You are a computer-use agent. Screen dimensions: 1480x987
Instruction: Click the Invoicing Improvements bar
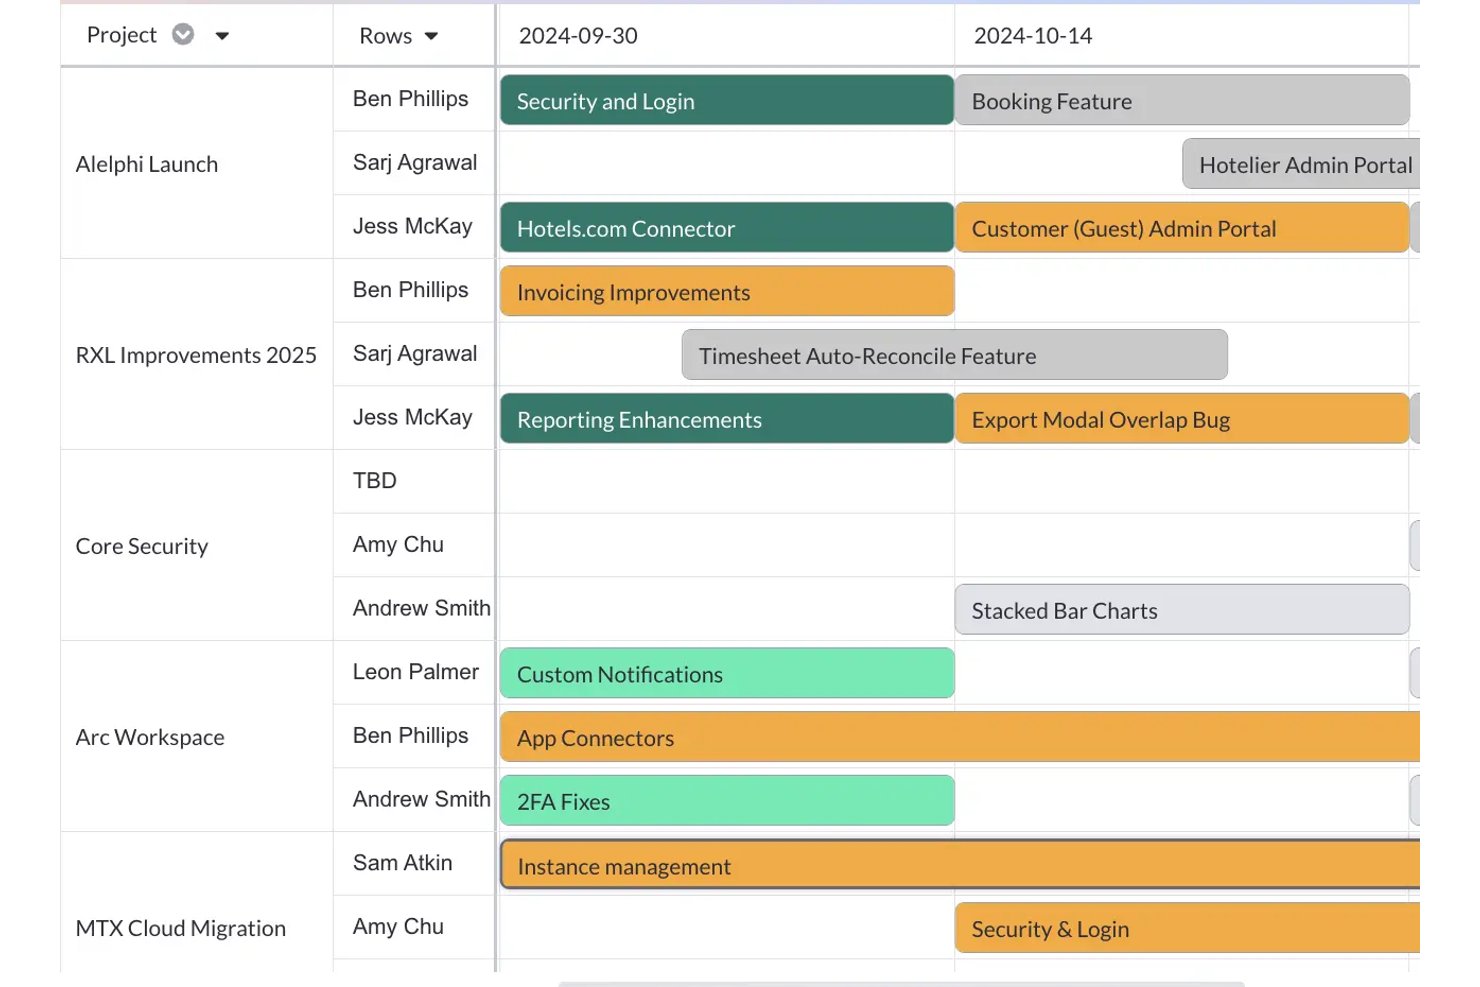tap(727, 291)
